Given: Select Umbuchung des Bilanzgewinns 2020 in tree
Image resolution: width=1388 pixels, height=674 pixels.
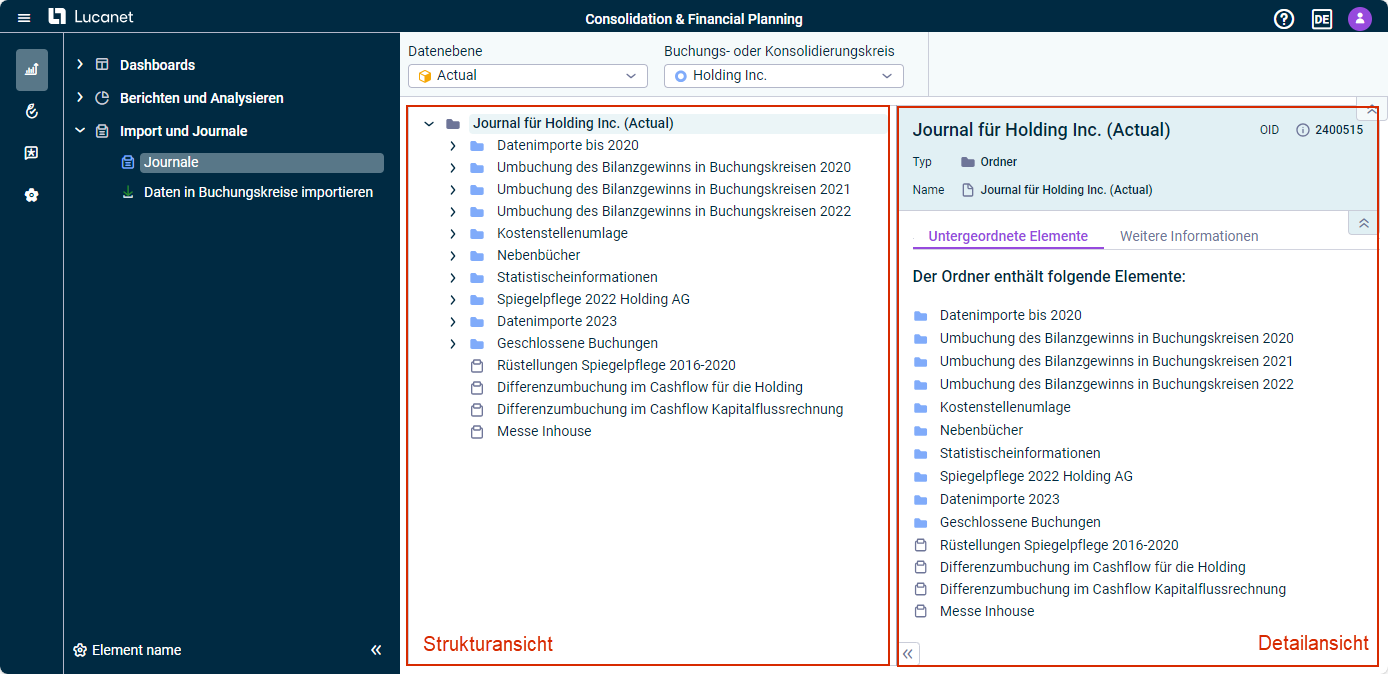Looking at the screenshot, I should 674,168.
